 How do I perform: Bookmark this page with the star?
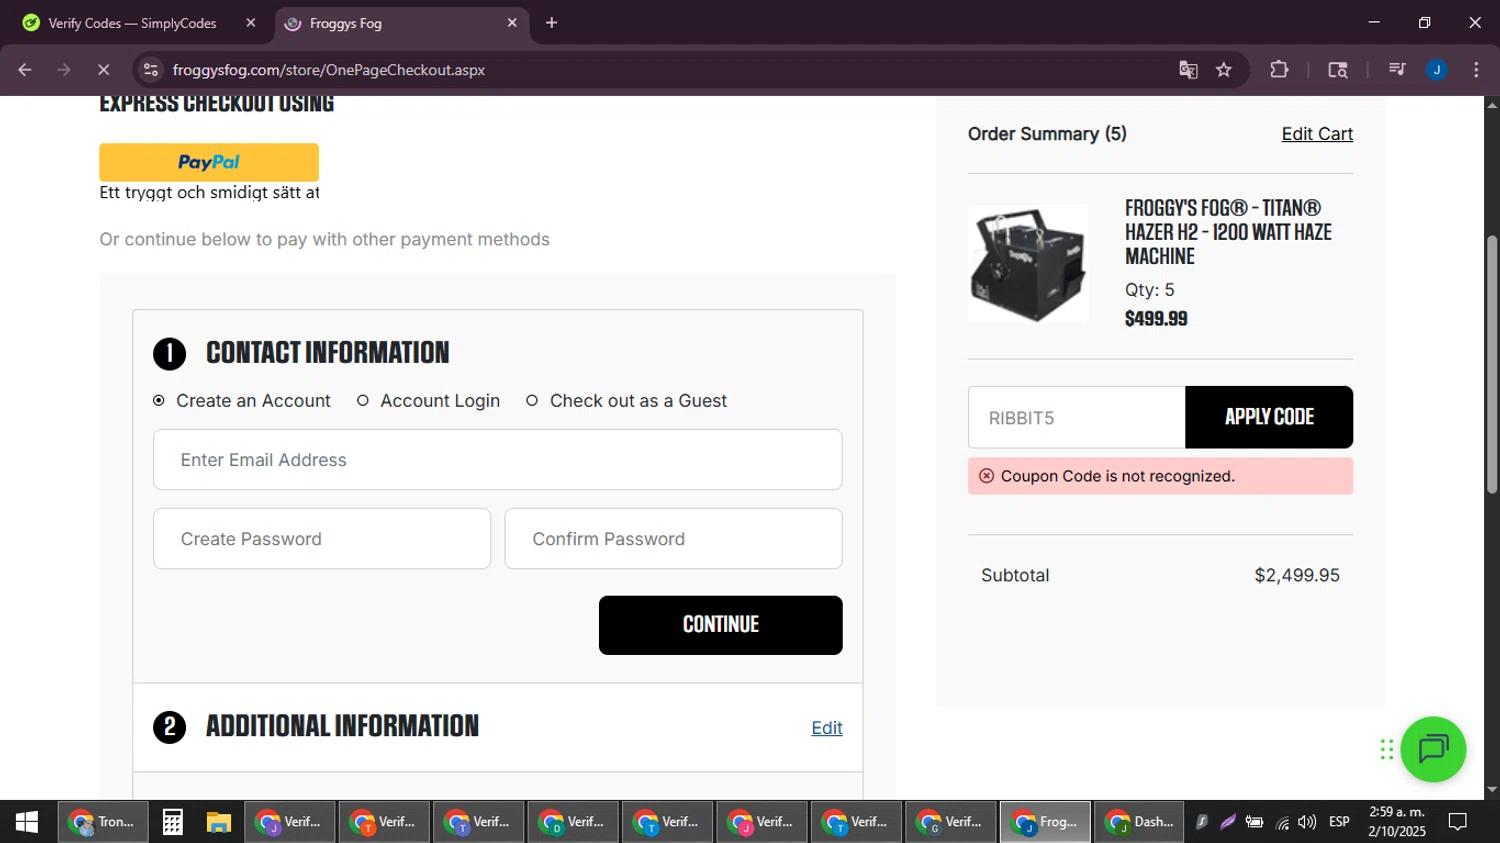[1224, 70]
